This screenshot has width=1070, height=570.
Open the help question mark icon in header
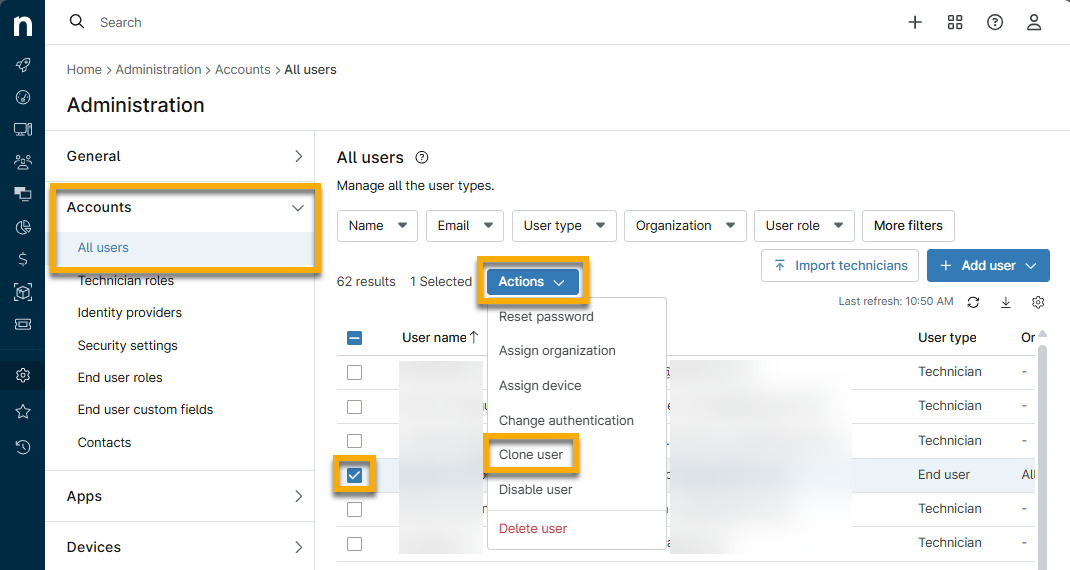pyautogui.click(x=994, y=22)
